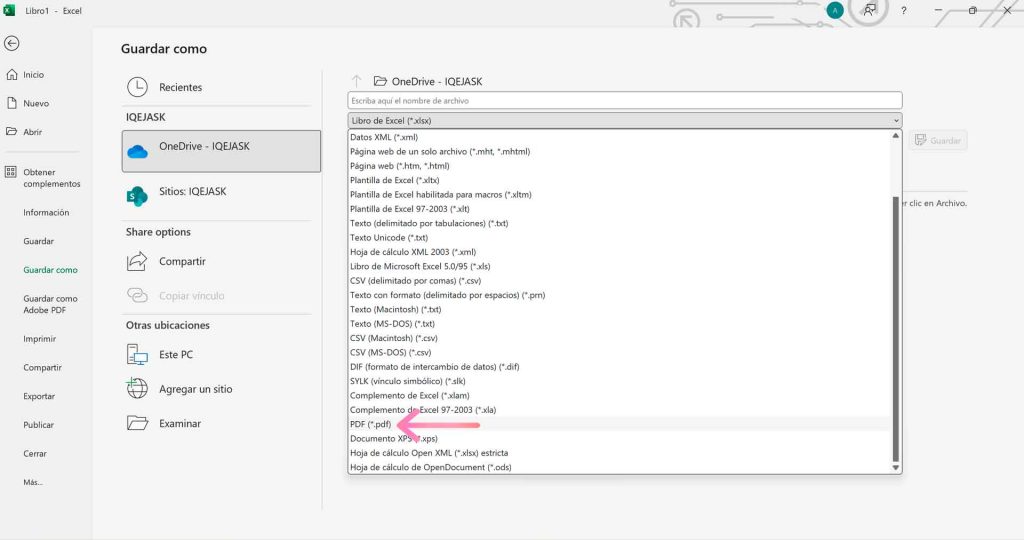Screen dimensions: 1024x540
Task: Open the Abrir section
Action: click(x=32, y=132)
